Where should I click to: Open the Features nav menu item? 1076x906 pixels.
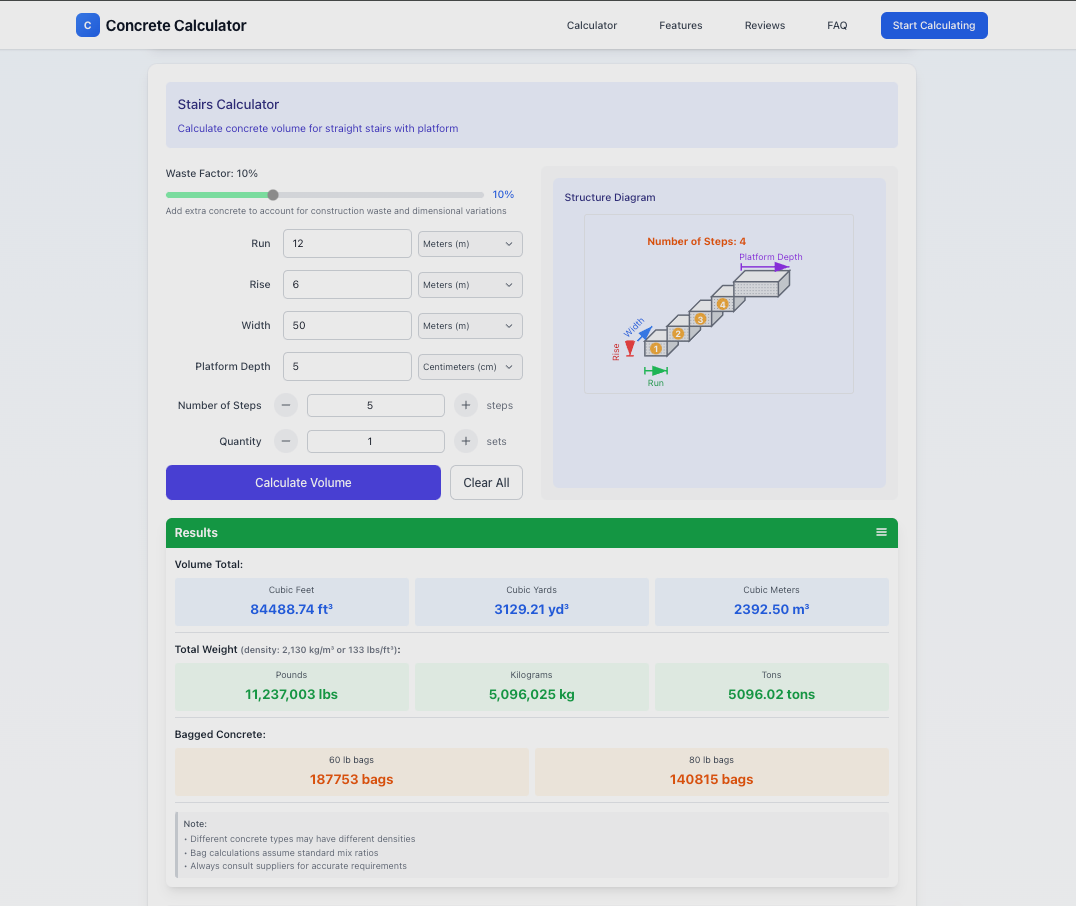[681, 25]
